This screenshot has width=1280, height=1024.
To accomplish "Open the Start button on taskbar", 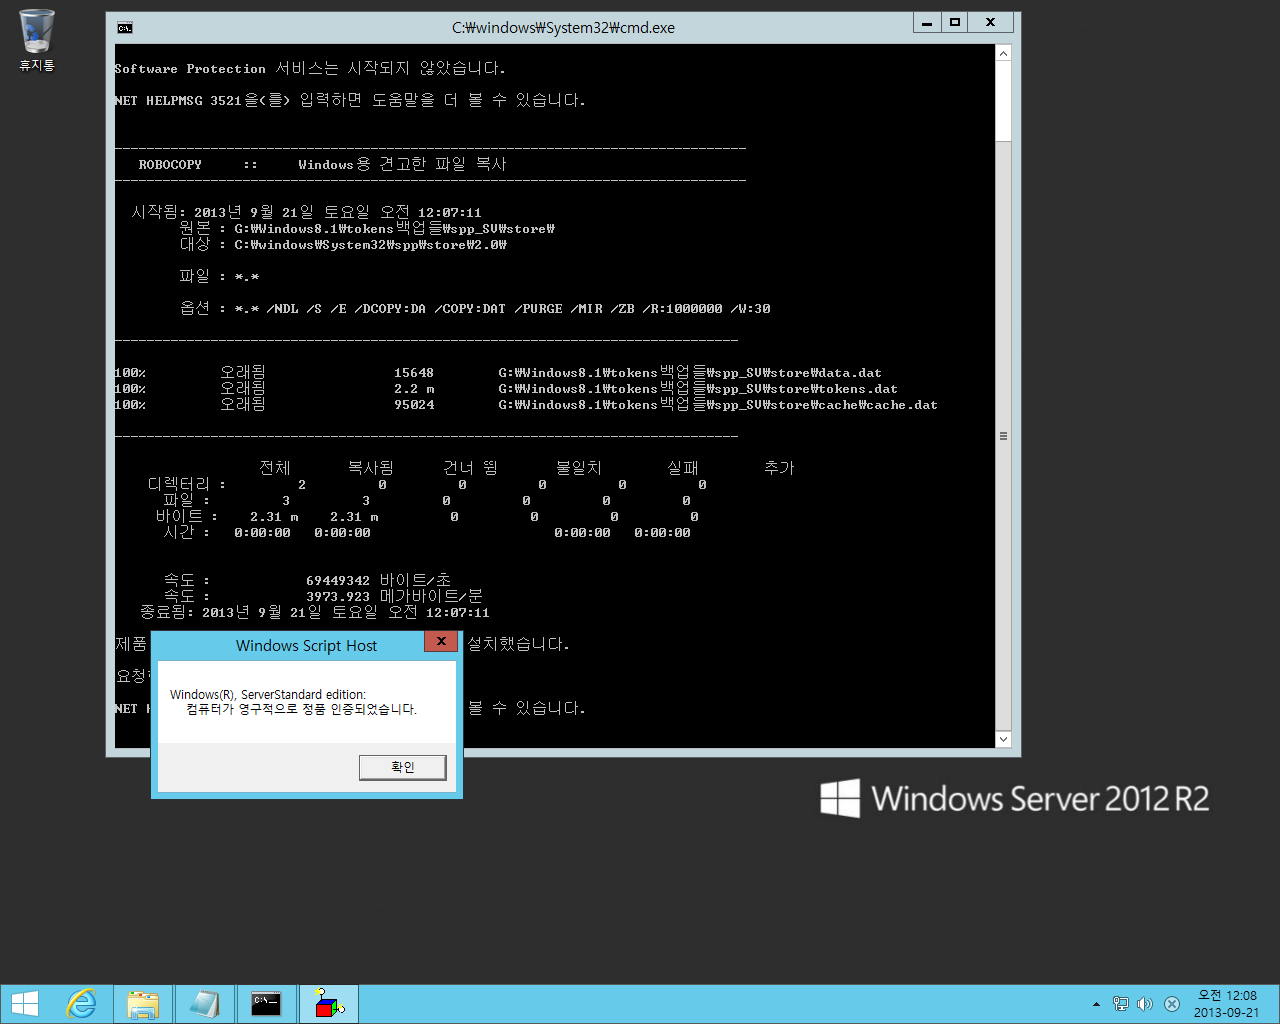I will (x=25, y=1004).
